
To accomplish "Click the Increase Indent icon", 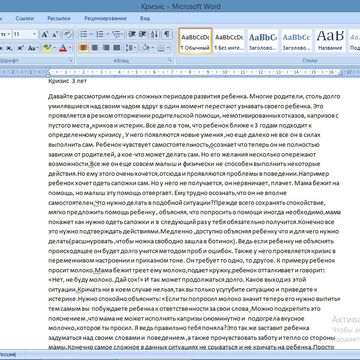I will click(x=143, y=34).
